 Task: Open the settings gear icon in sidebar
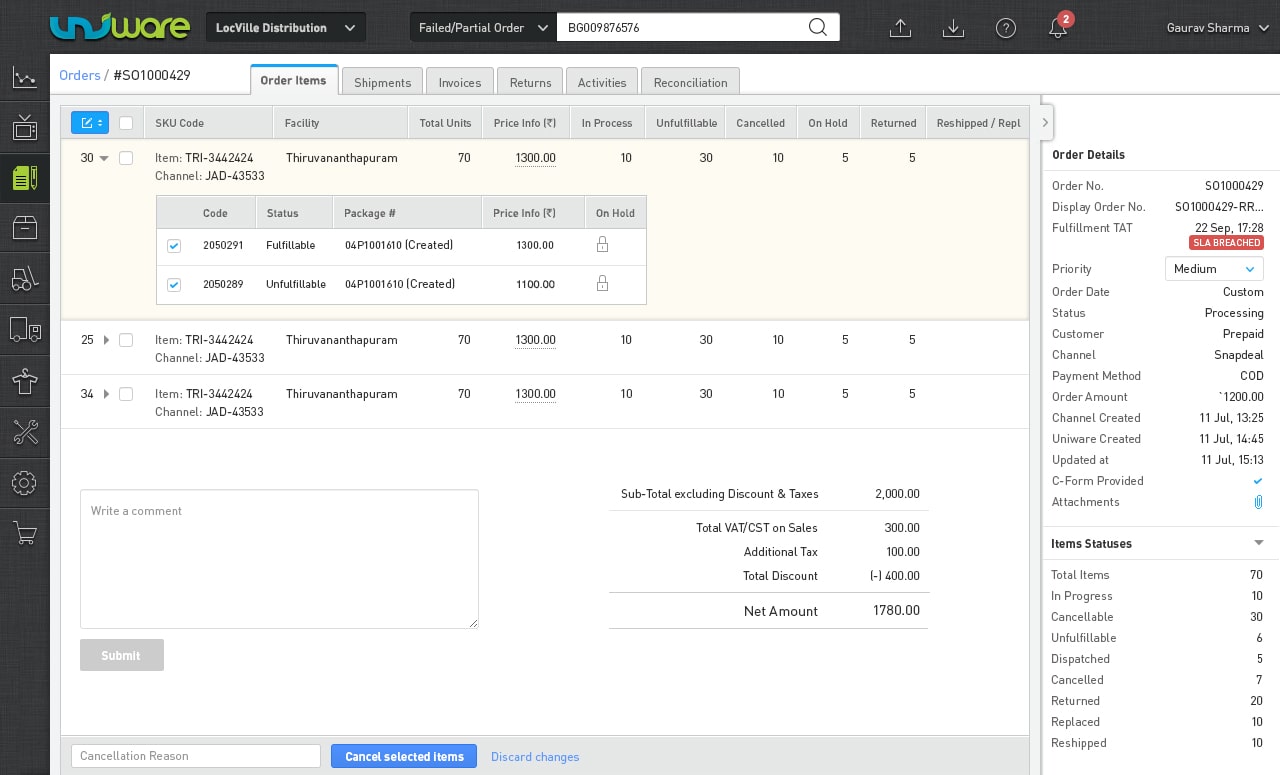(25, 483)
